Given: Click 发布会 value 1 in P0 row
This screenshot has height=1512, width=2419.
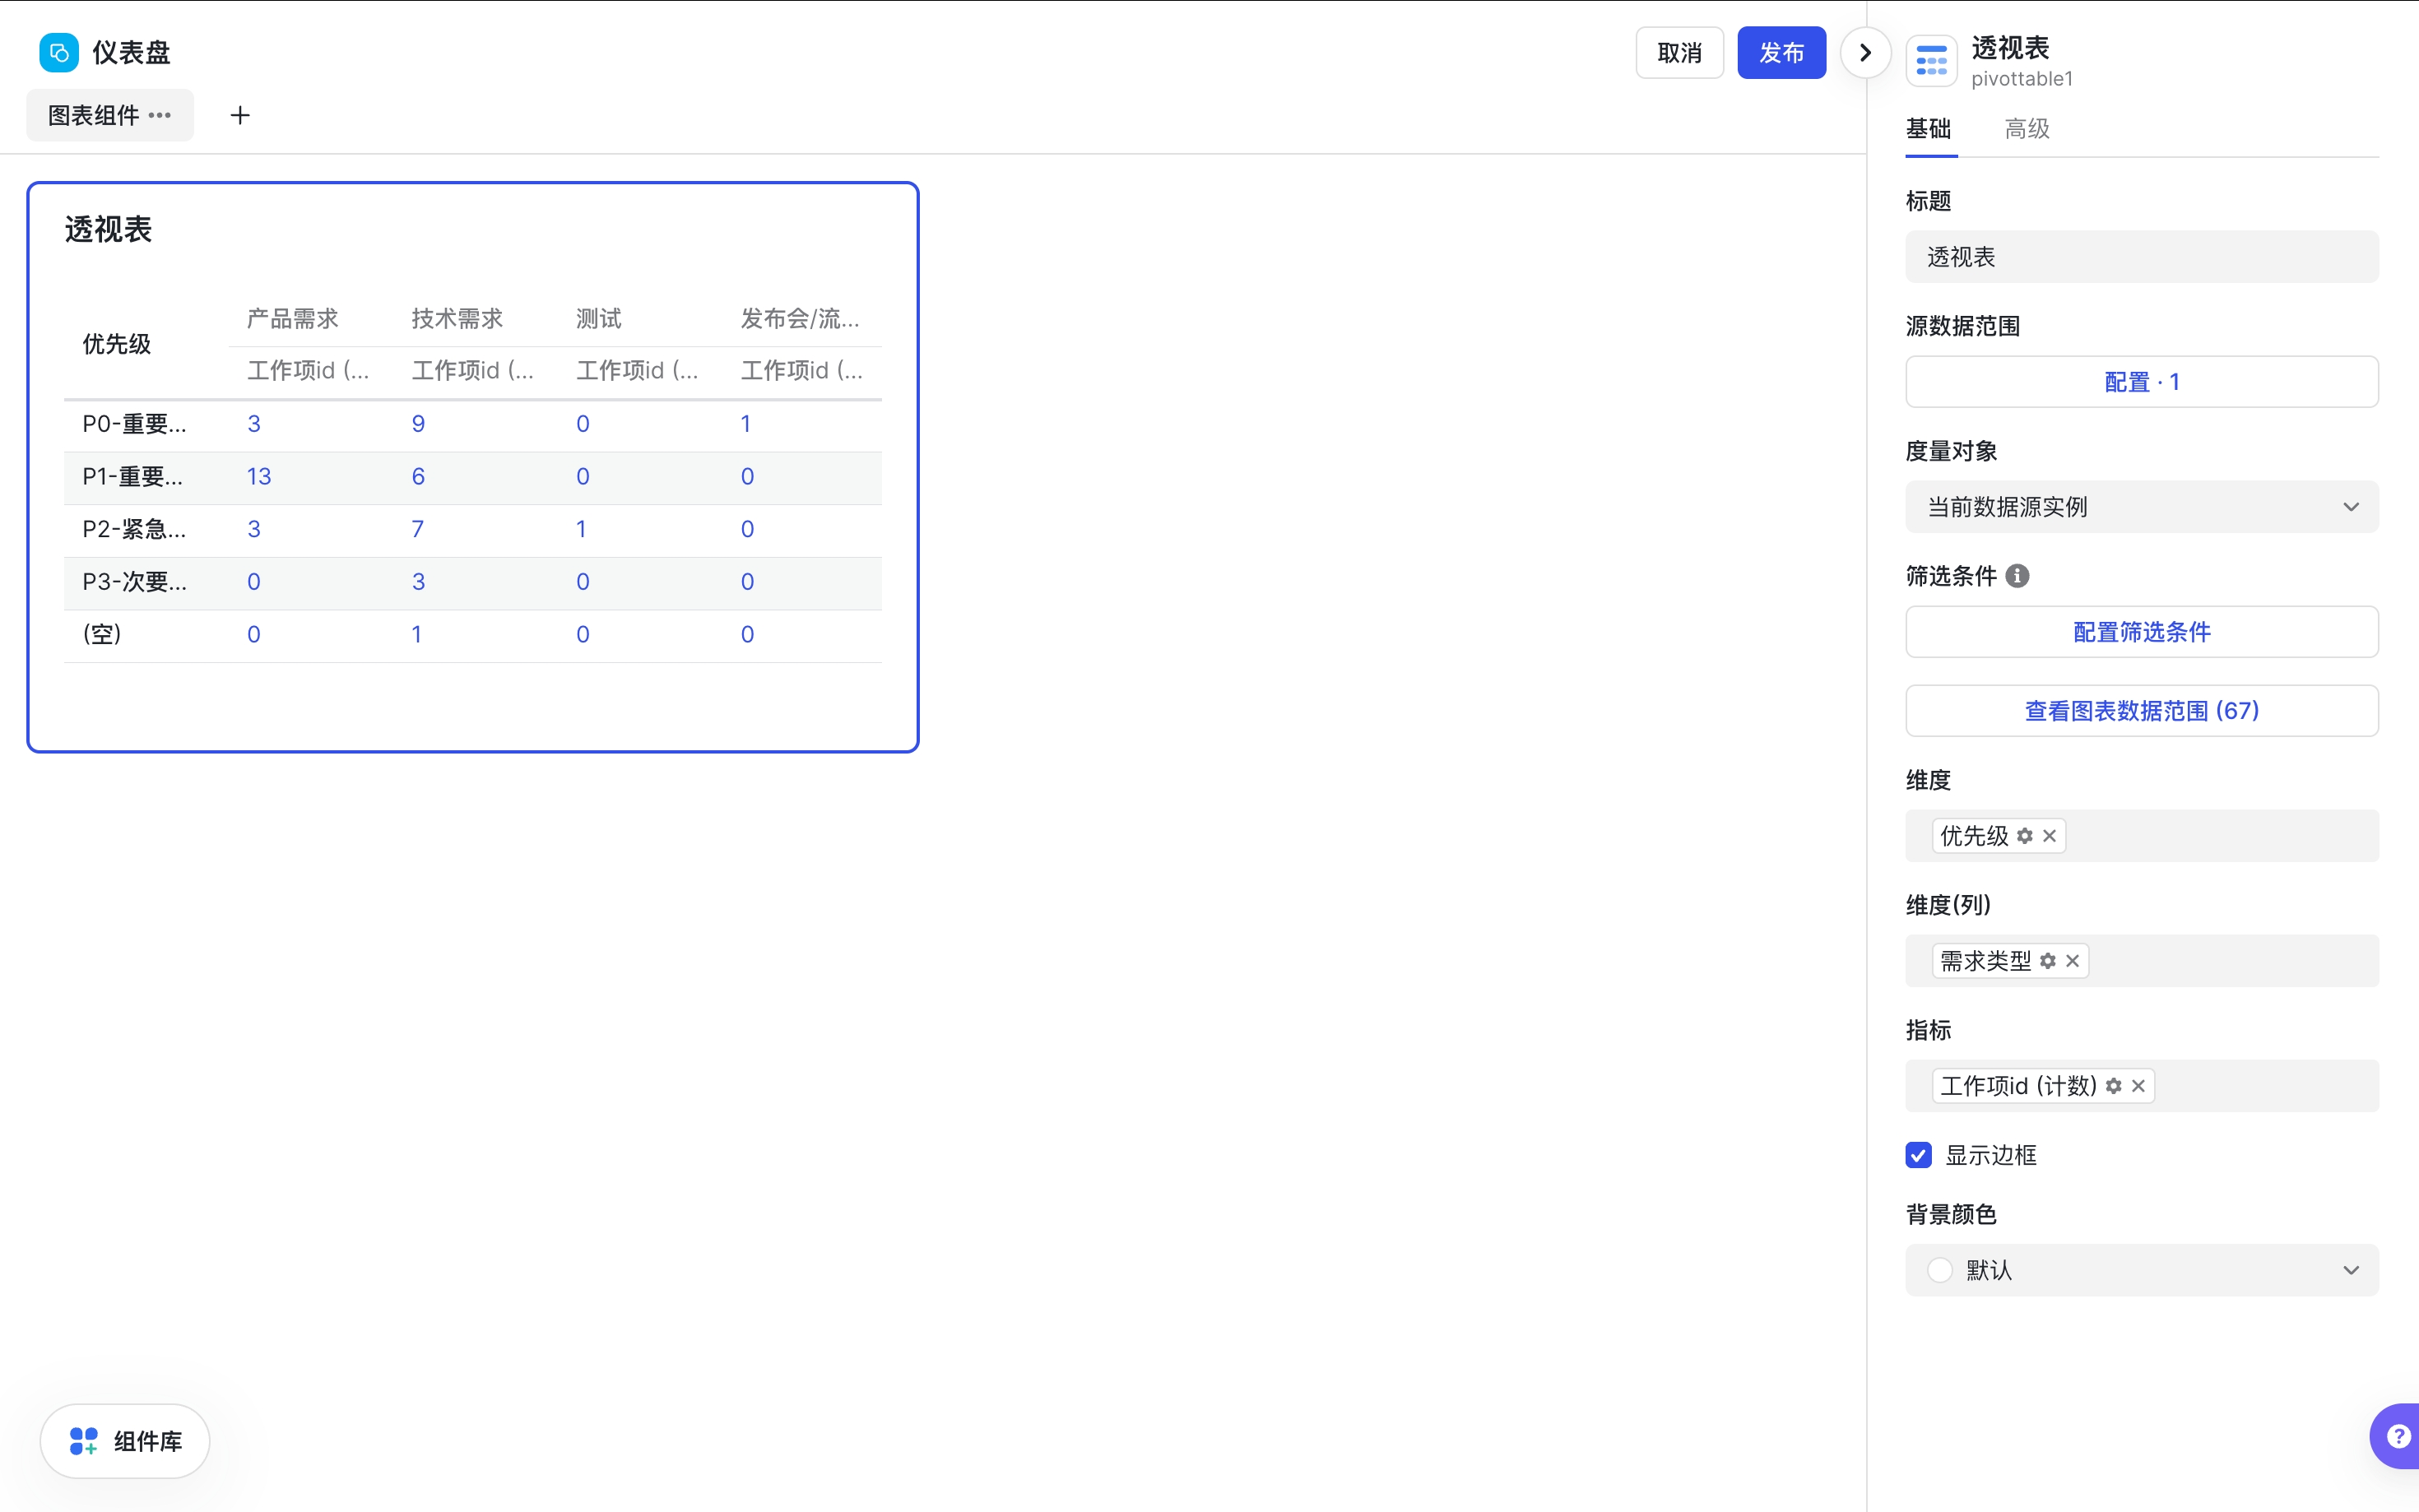Looking at the screenshot, I should pos(746,424).
